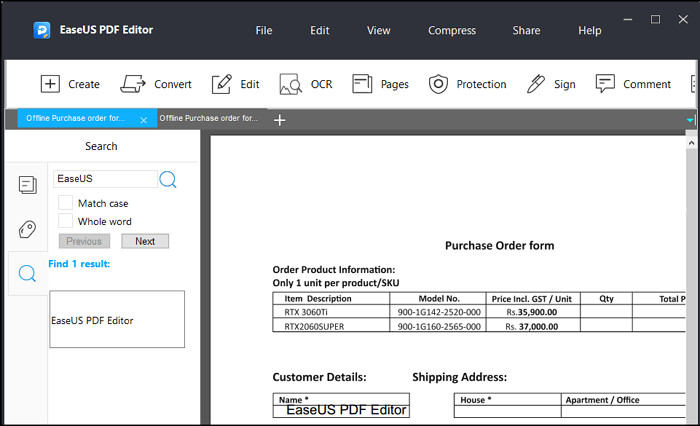
Task: Click the EaseUS PDF Editor logo icon
Action: tap(42, 30)
